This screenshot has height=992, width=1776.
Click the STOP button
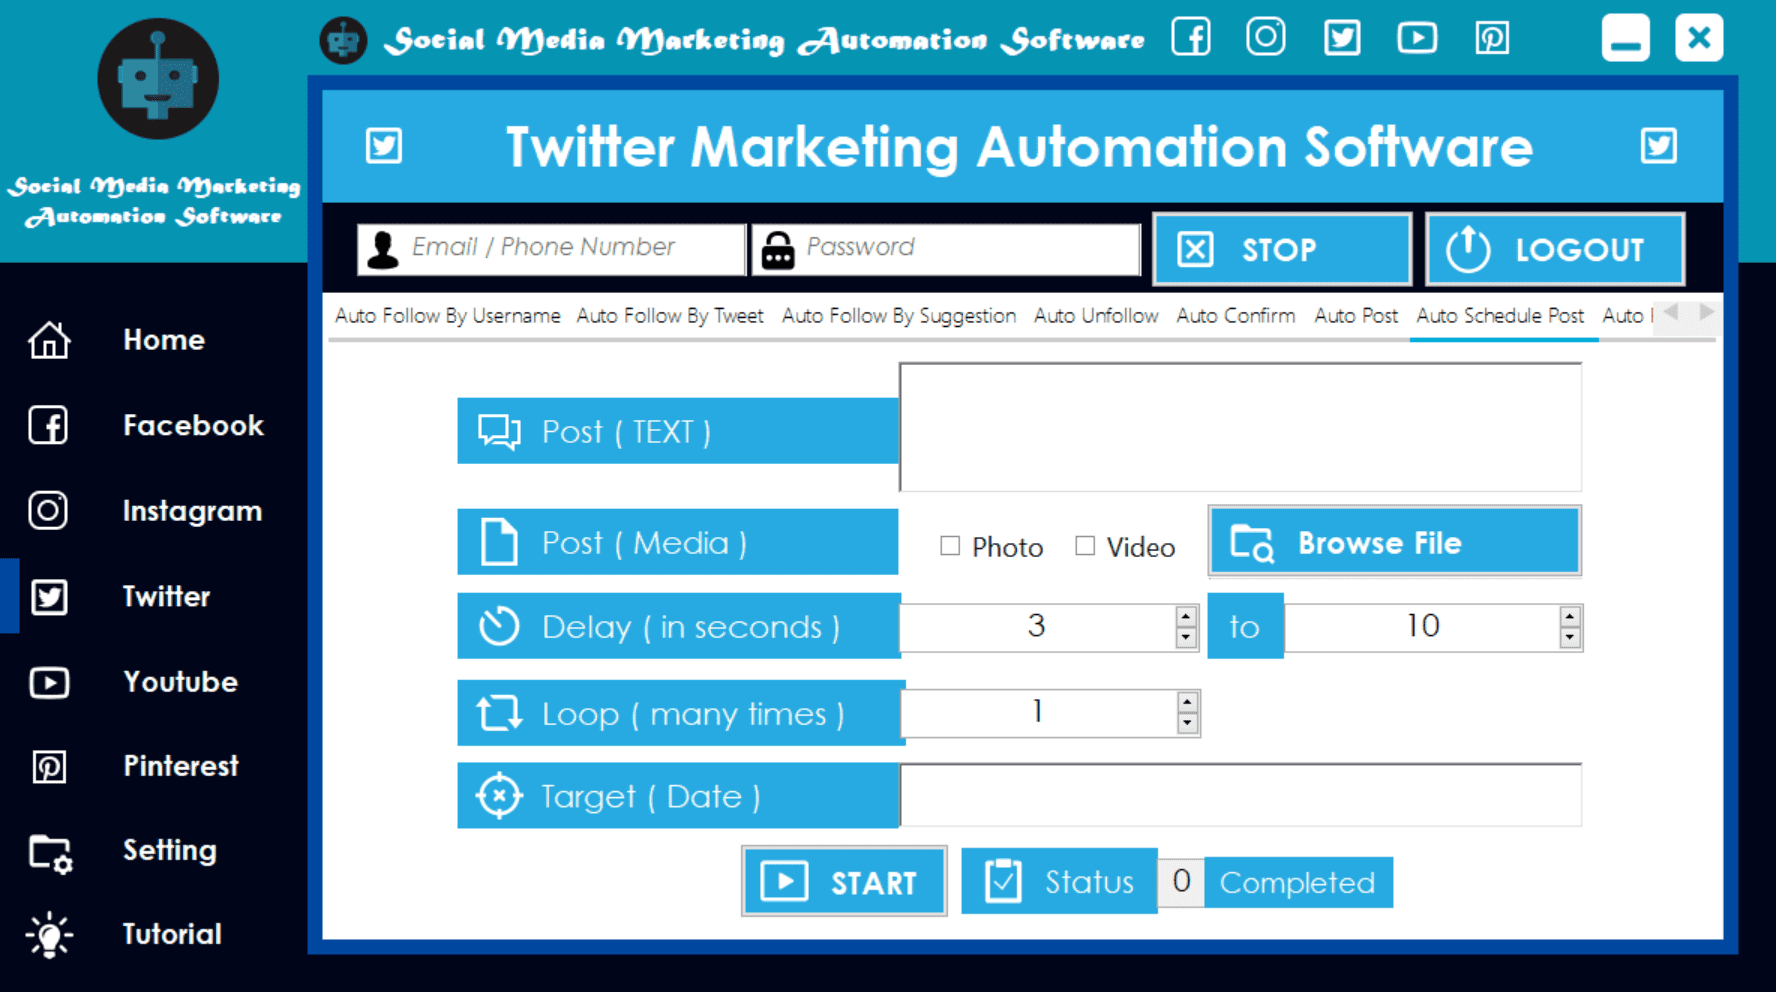(1282, 249)
